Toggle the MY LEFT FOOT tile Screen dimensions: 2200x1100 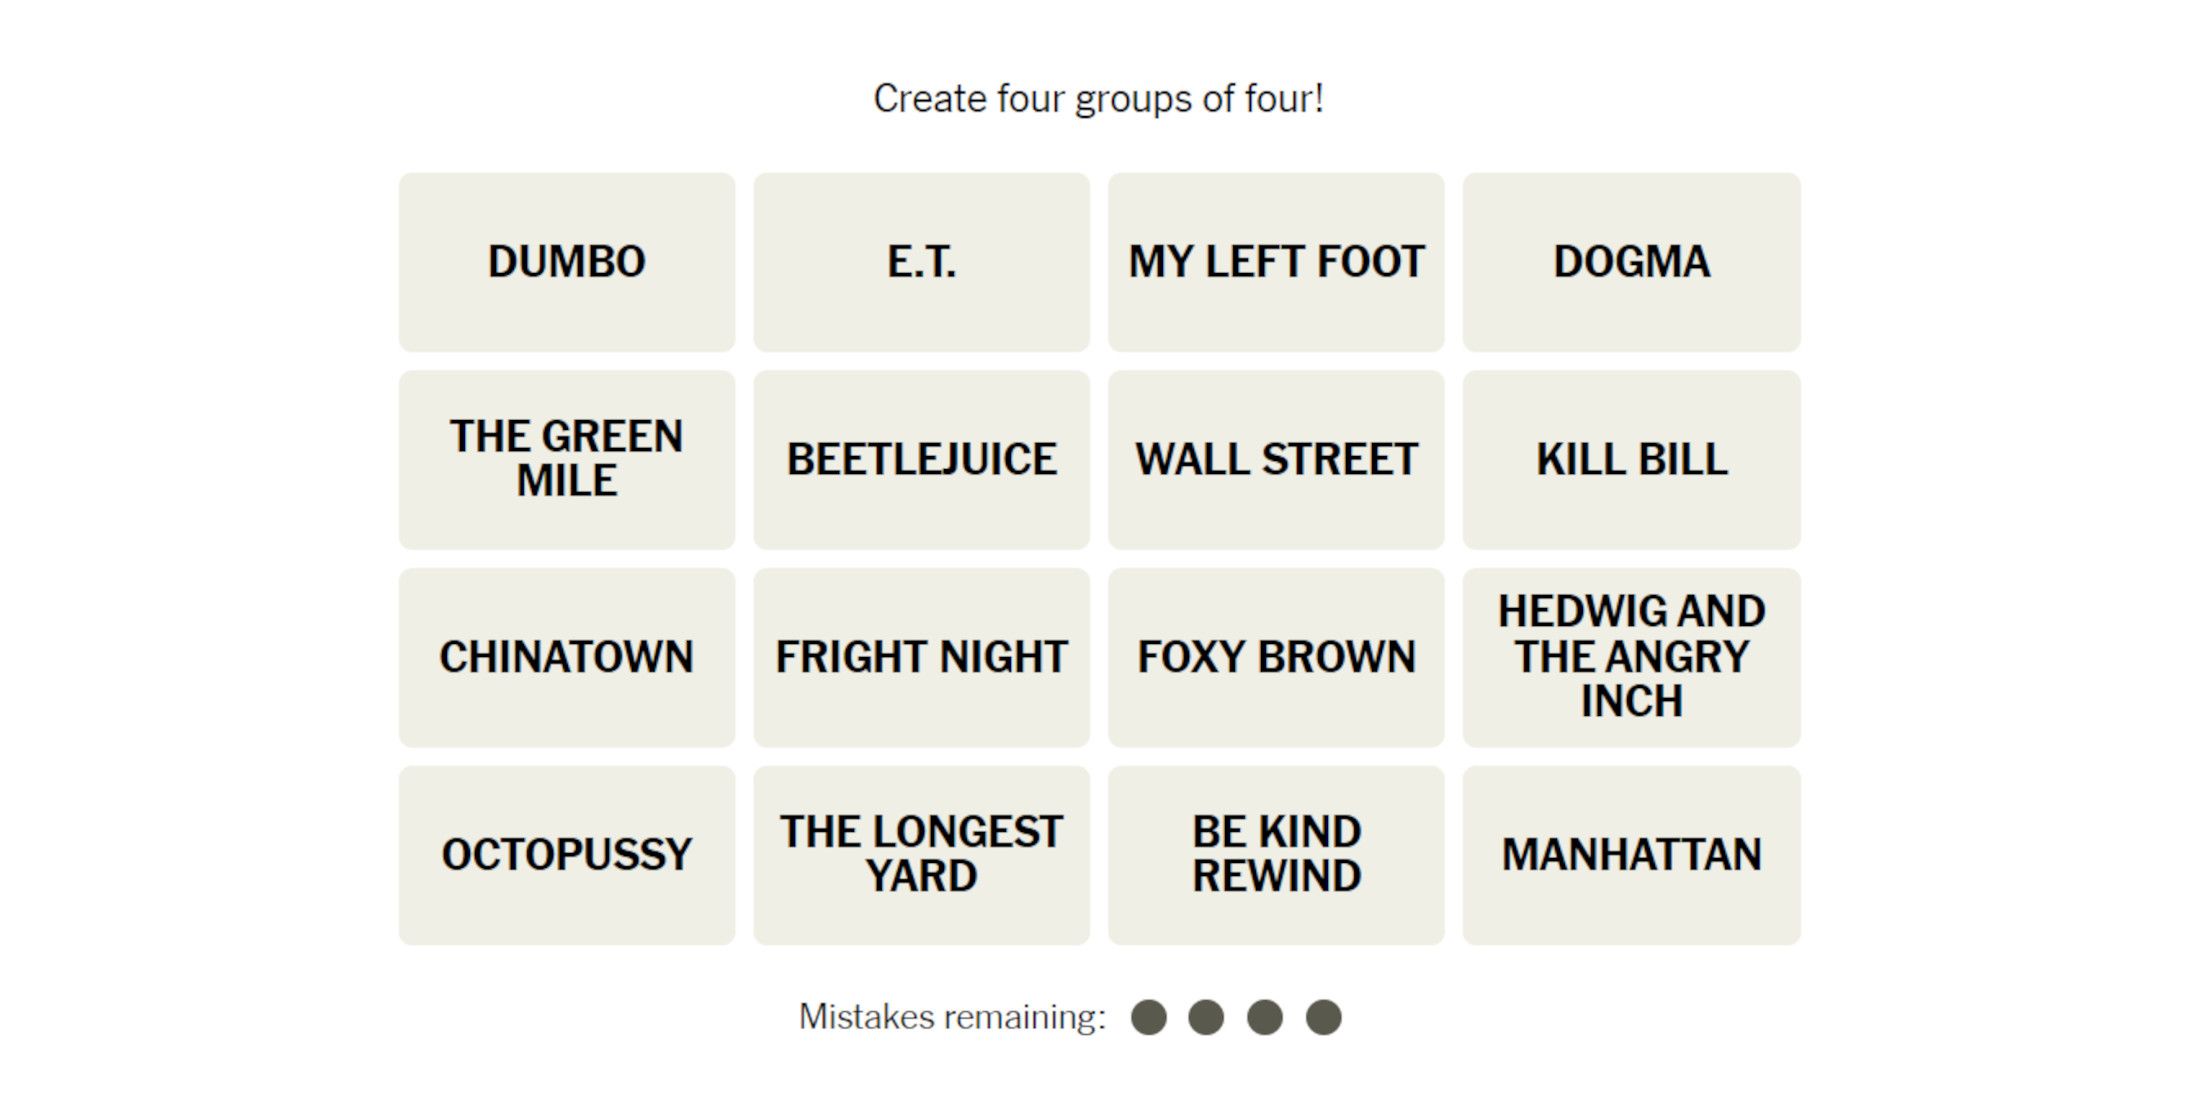(x=1276, y=262)
